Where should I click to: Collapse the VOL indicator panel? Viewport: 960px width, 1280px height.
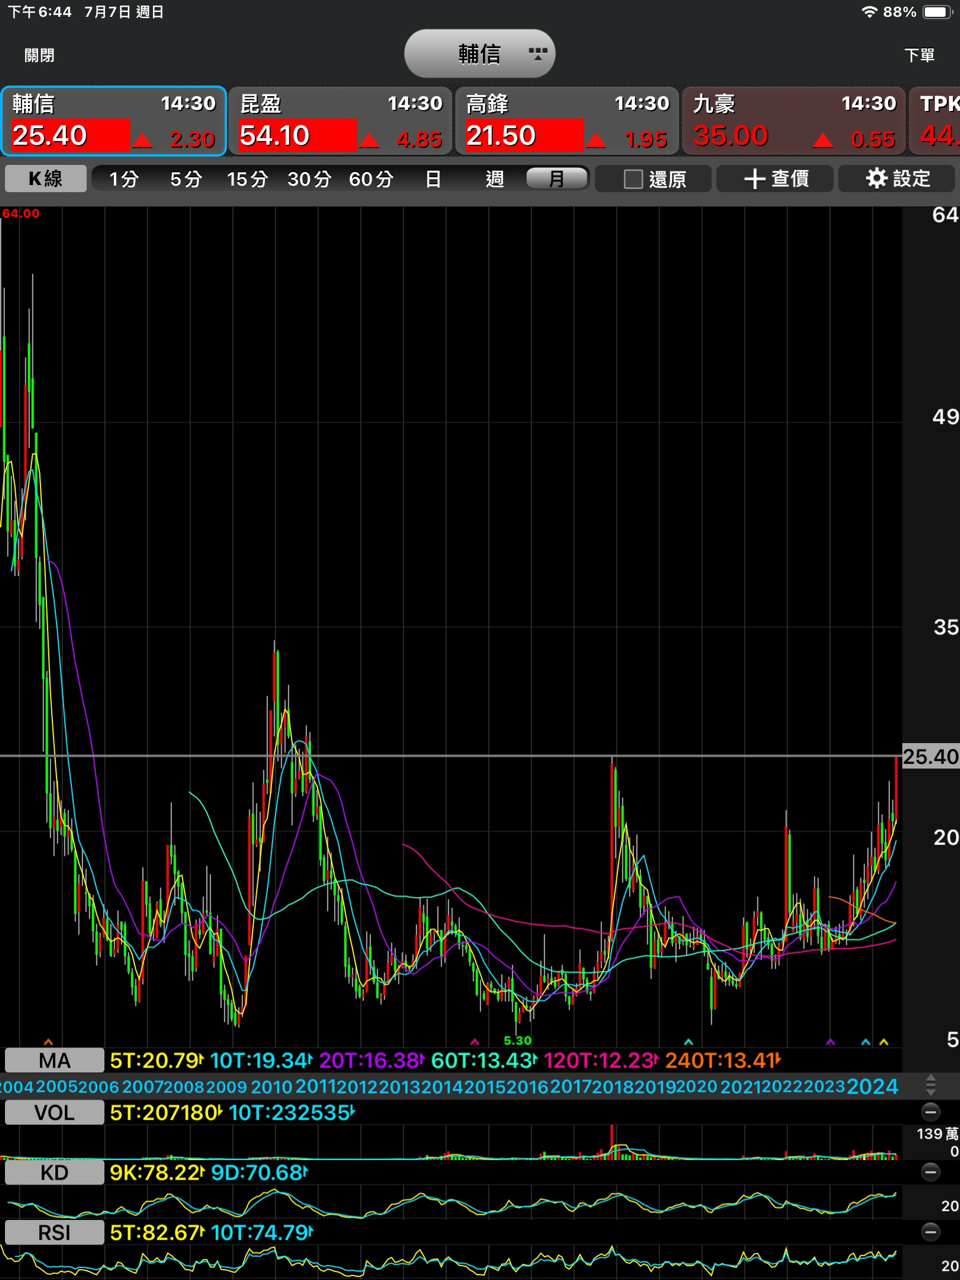point(930,1112)
